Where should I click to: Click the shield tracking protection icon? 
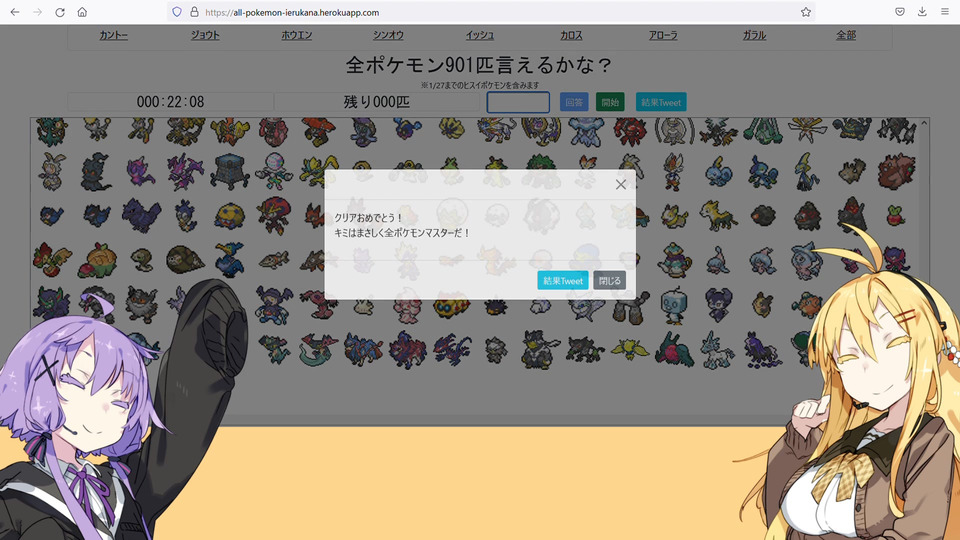click(x=177, y=12)
